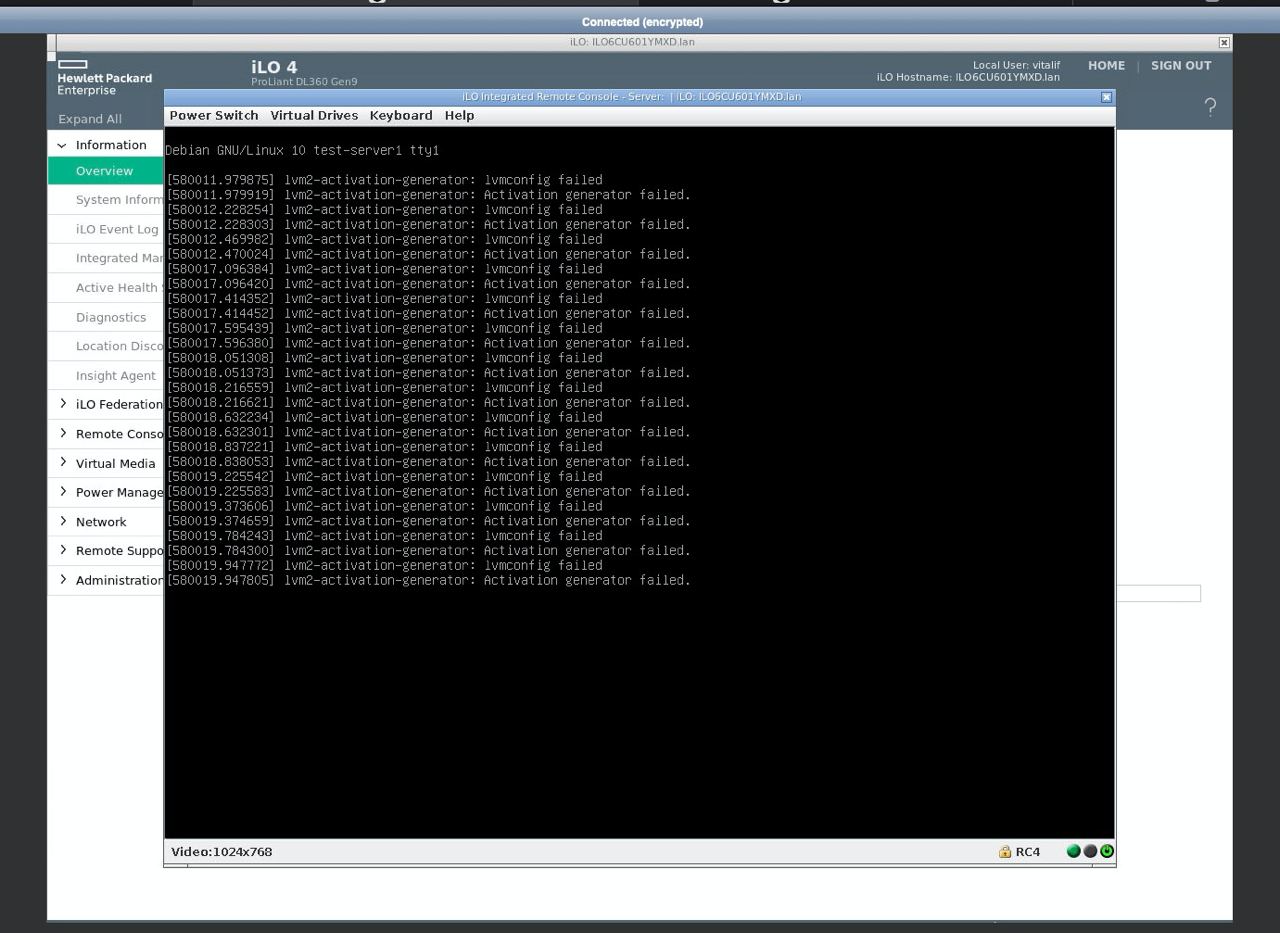This screenshot has width=1280, height=933.
Task: Click console line with timestamp 580011.979875
Action: 384,180
